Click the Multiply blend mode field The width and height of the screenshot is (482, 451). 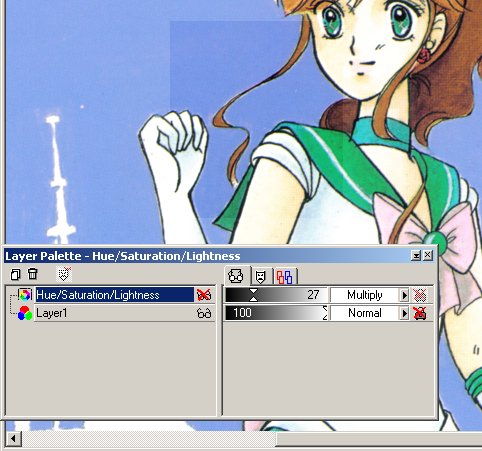click(x=365, y=295)
